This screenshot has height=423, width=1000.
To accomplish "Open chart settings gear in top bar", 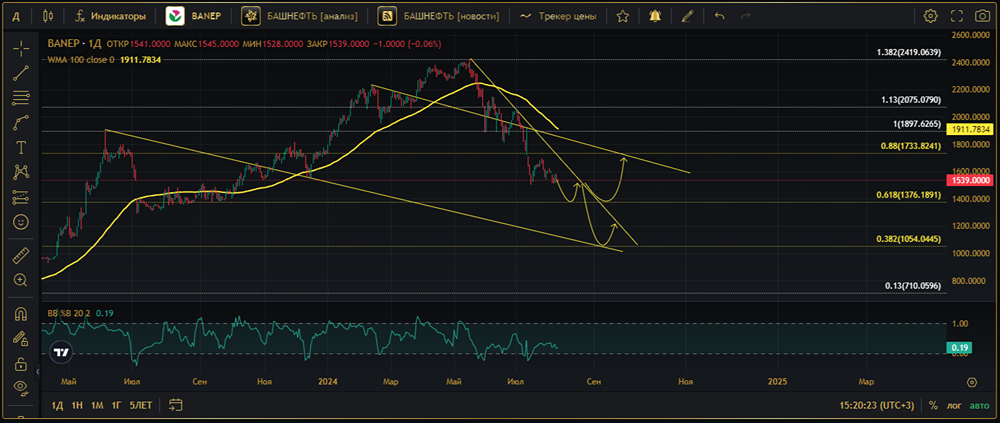I will click(x=930, y=16).
